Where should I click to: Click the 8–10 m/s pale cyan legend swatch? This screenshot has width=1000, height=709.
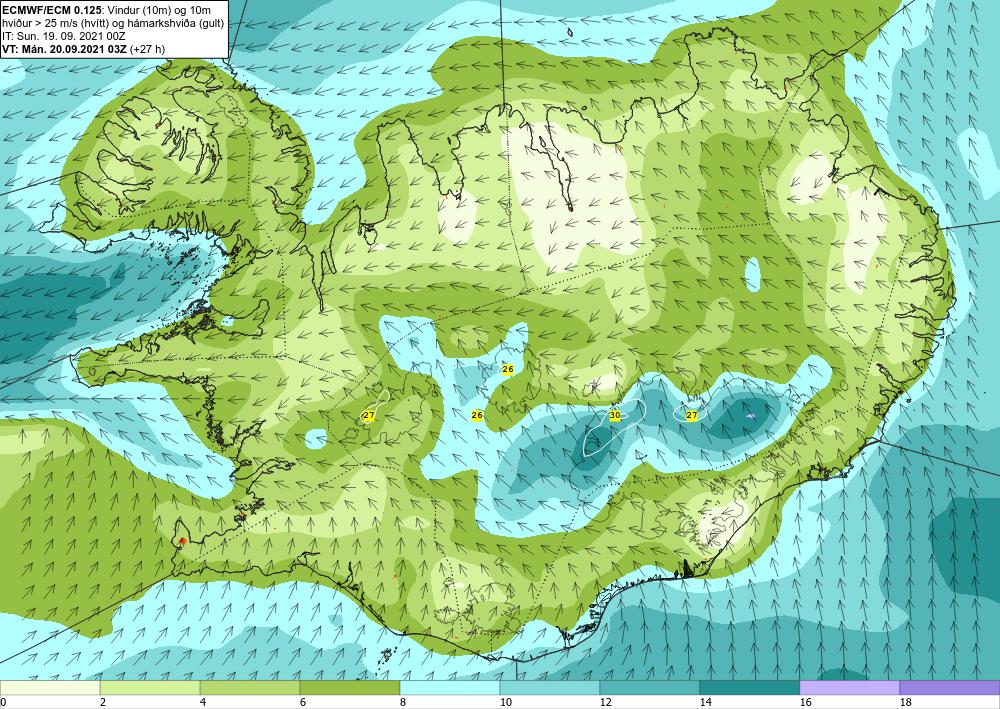click(450, 688)
